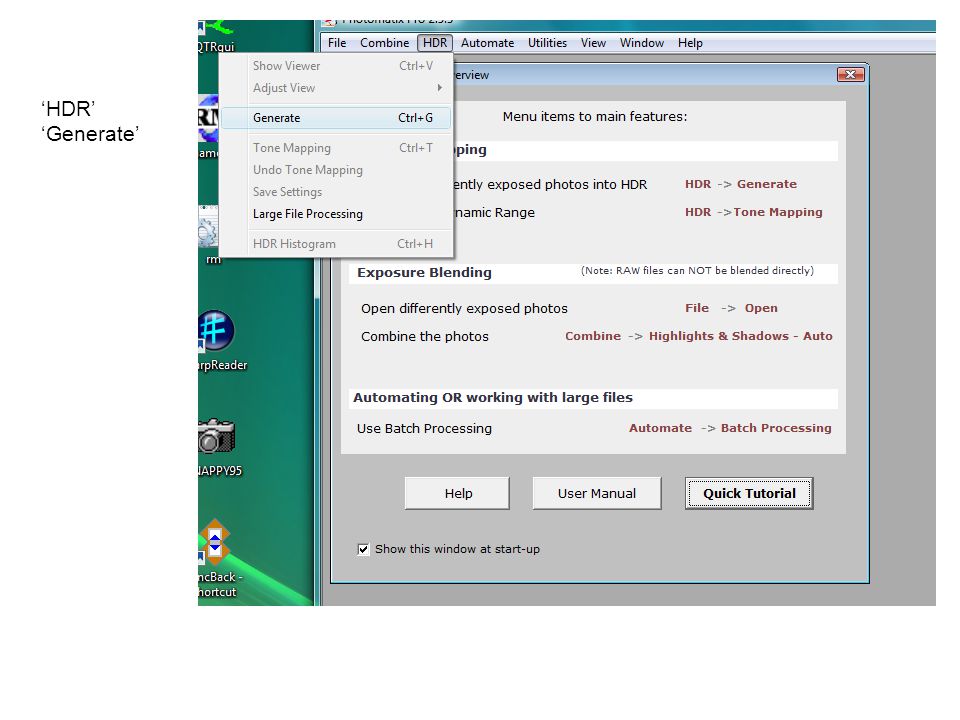Open the Window menu
Viewport: 960px width, 720px height.
(x=642, y=43)
